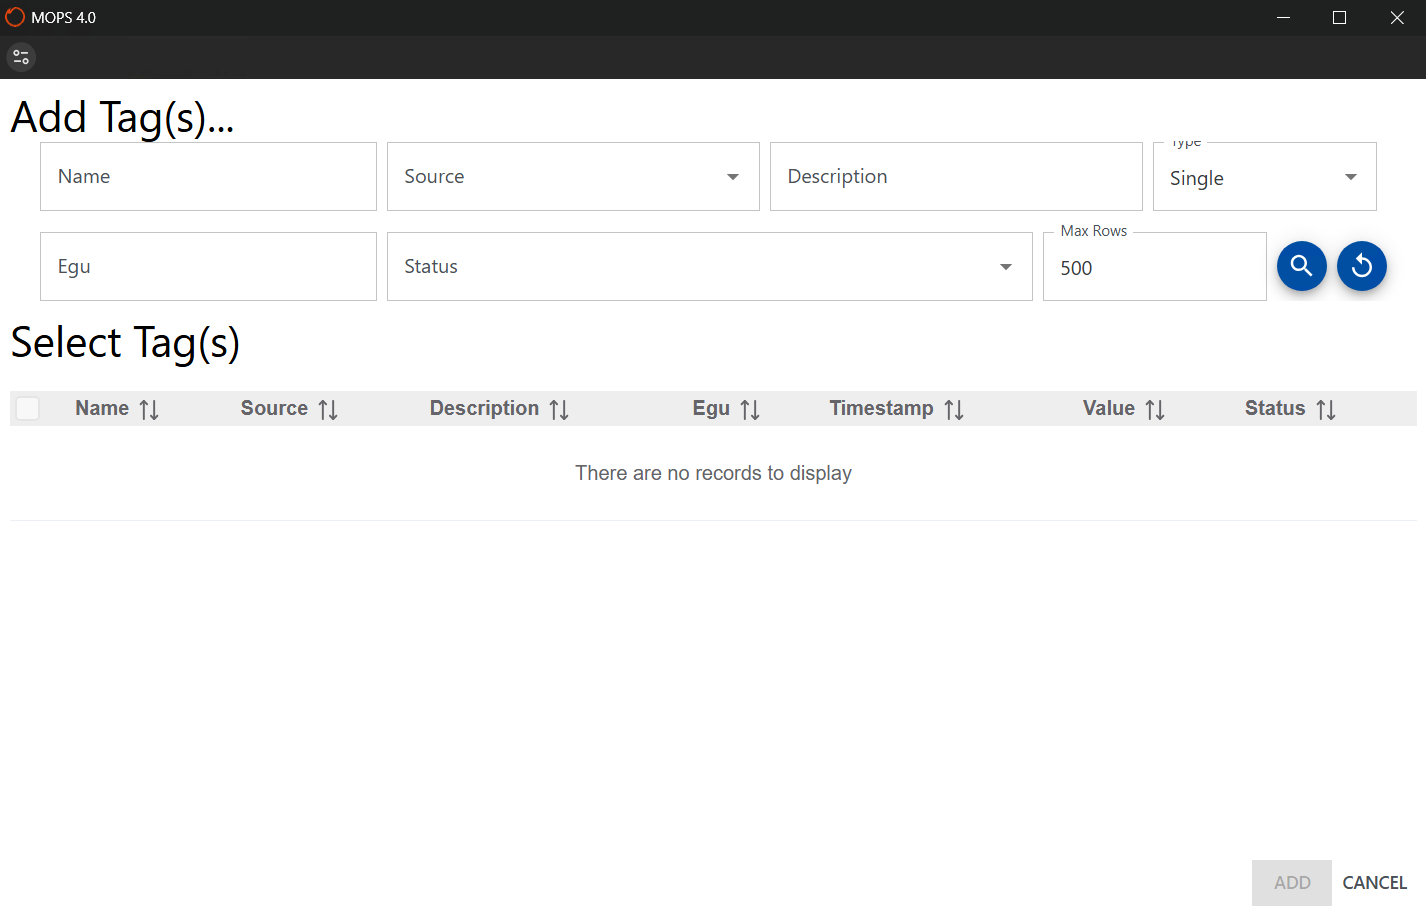Reset the search filters using the refresh icon
The image size is (1426, 908).
(x=1361, y=266)
